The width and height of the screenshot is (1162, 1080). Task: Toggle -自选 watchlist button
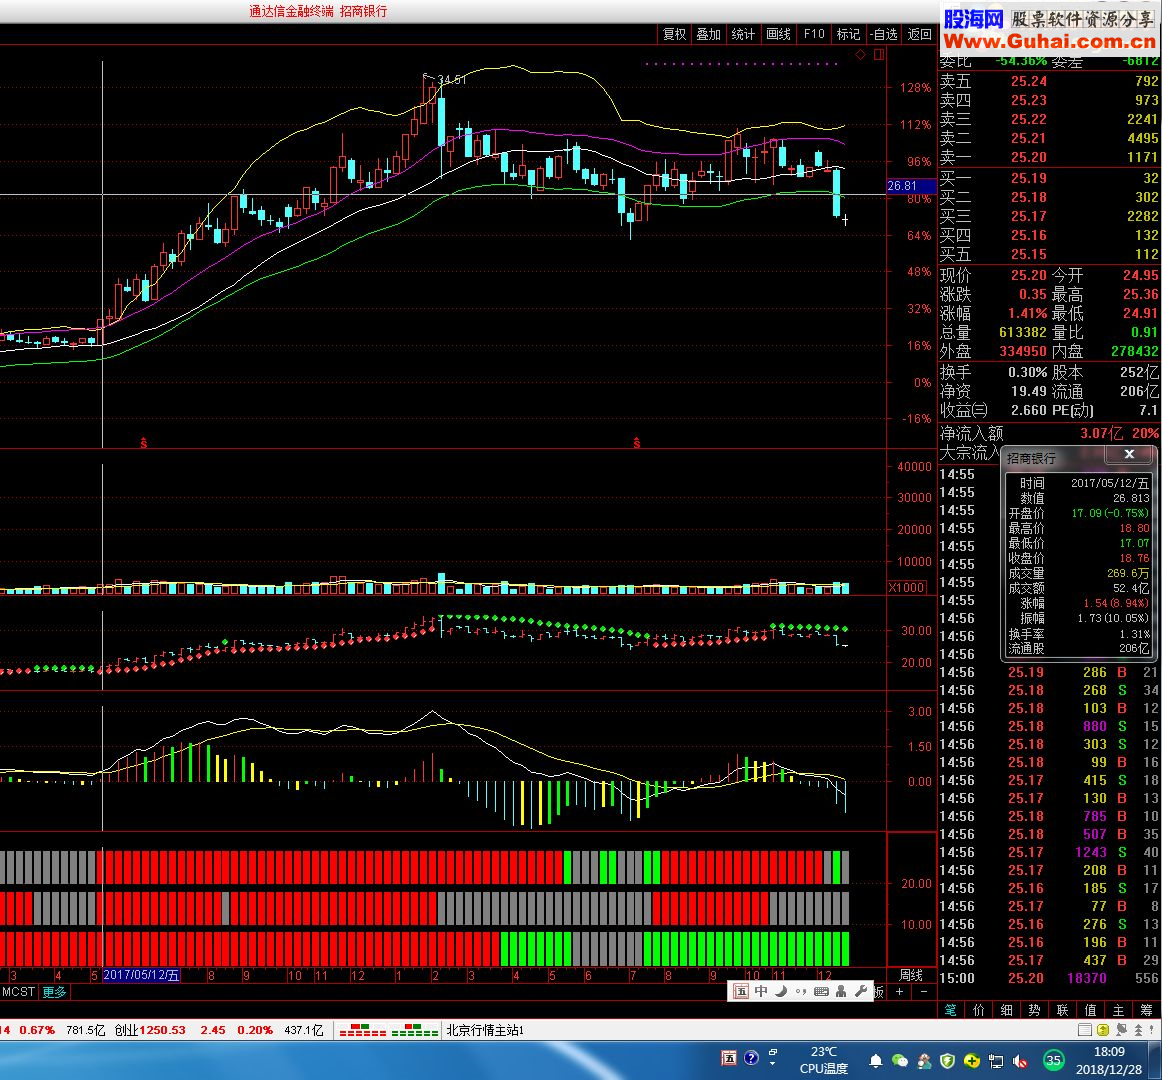884,34
